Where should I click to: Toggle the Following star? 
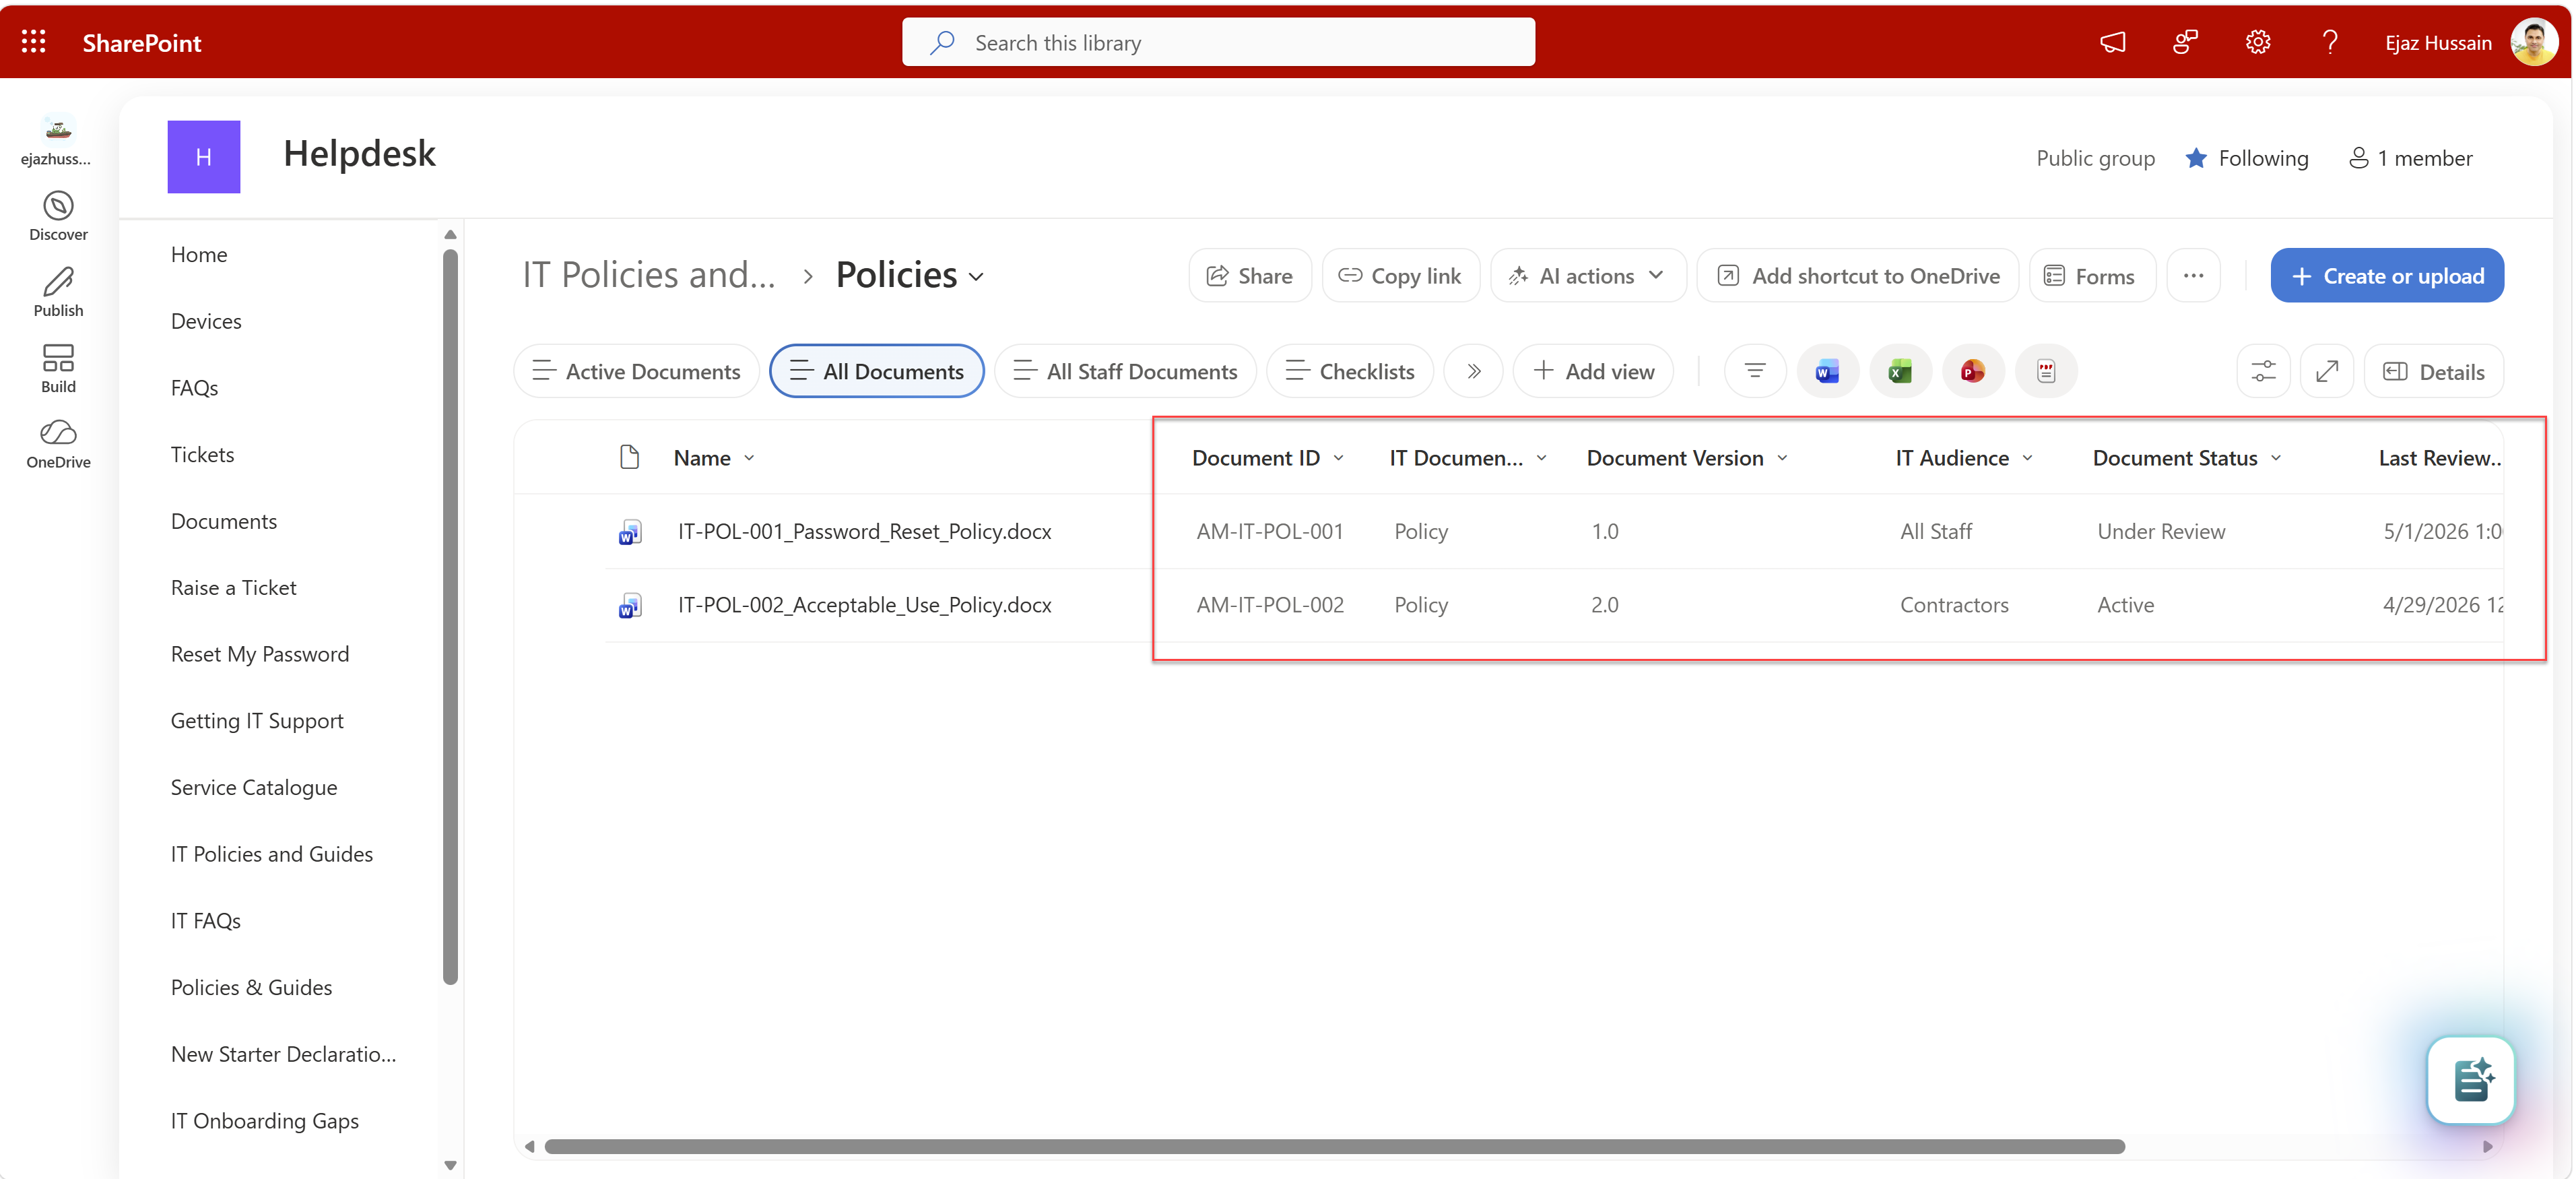pos(2196,158)
